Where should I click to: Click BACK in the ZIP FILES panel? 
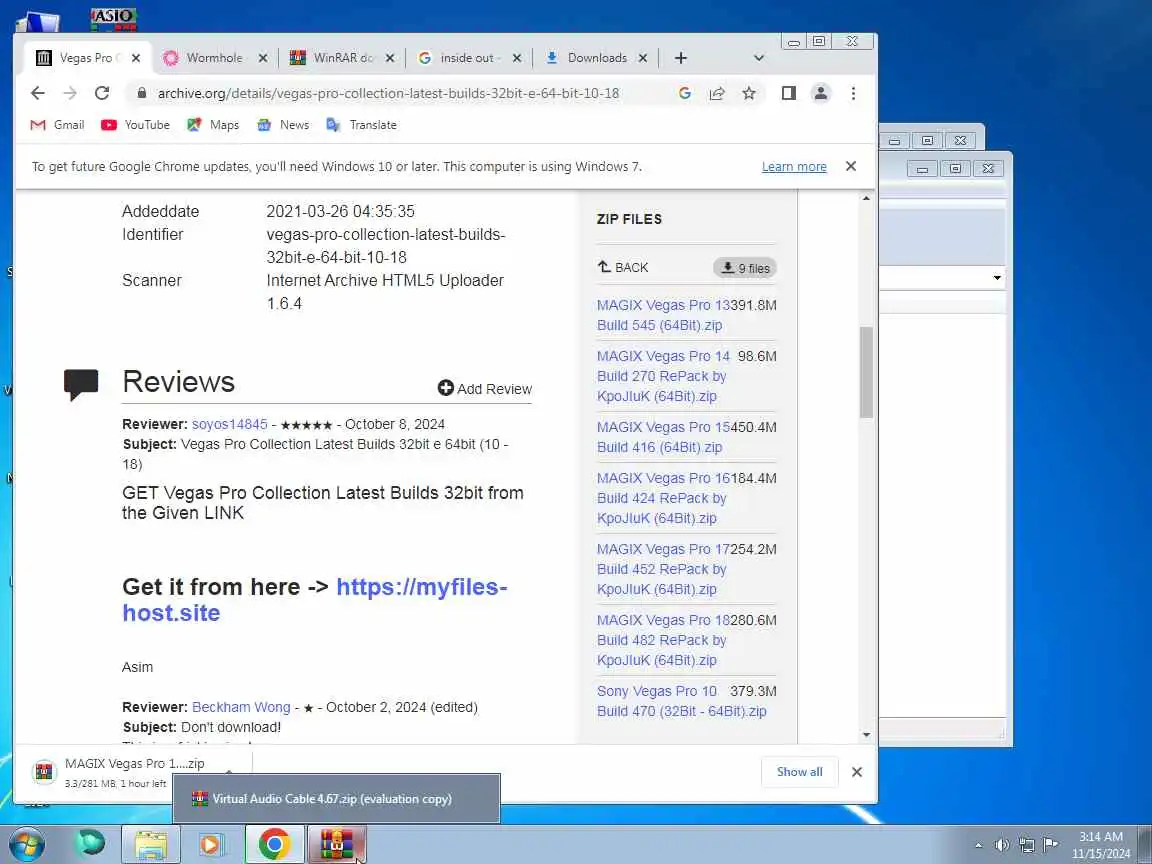click(x=623, y=267)
